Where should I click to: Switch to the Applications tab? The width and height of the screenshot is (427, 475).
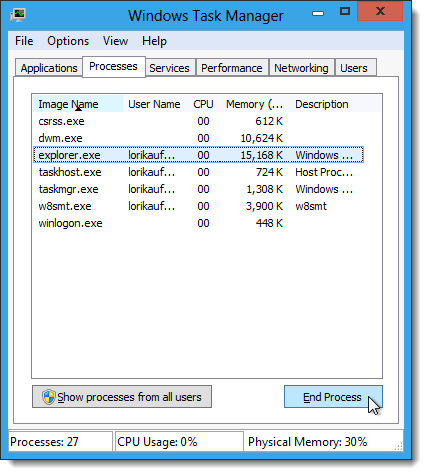[49, 68]
